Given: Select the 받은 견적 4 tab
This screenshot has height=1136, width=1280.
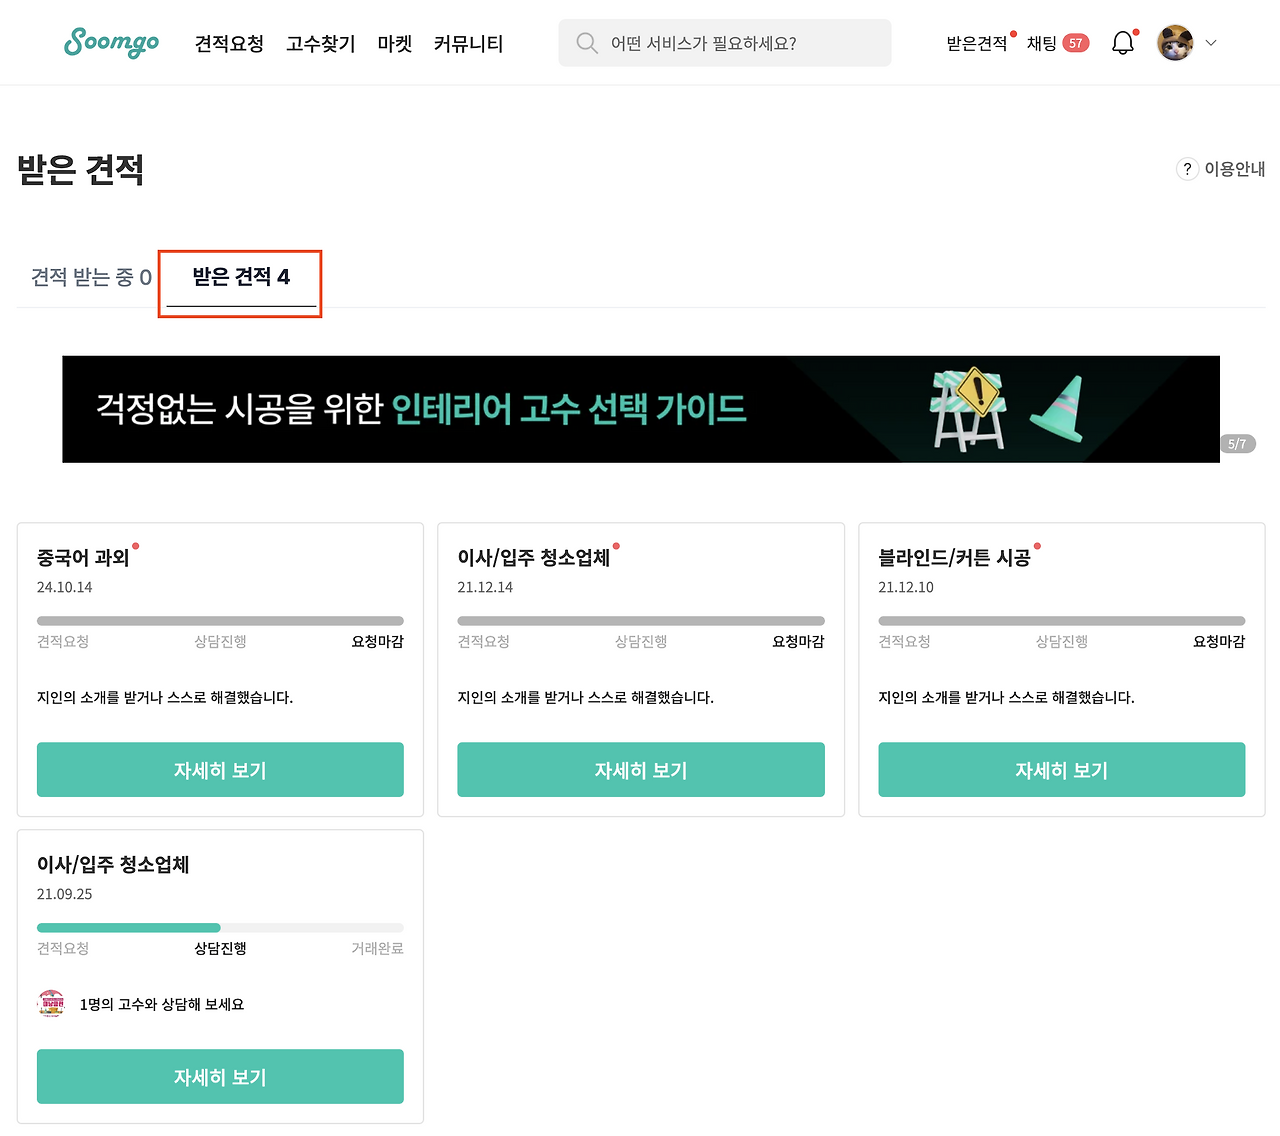Looking at the screenshot, I should click(x=241, y=277).
